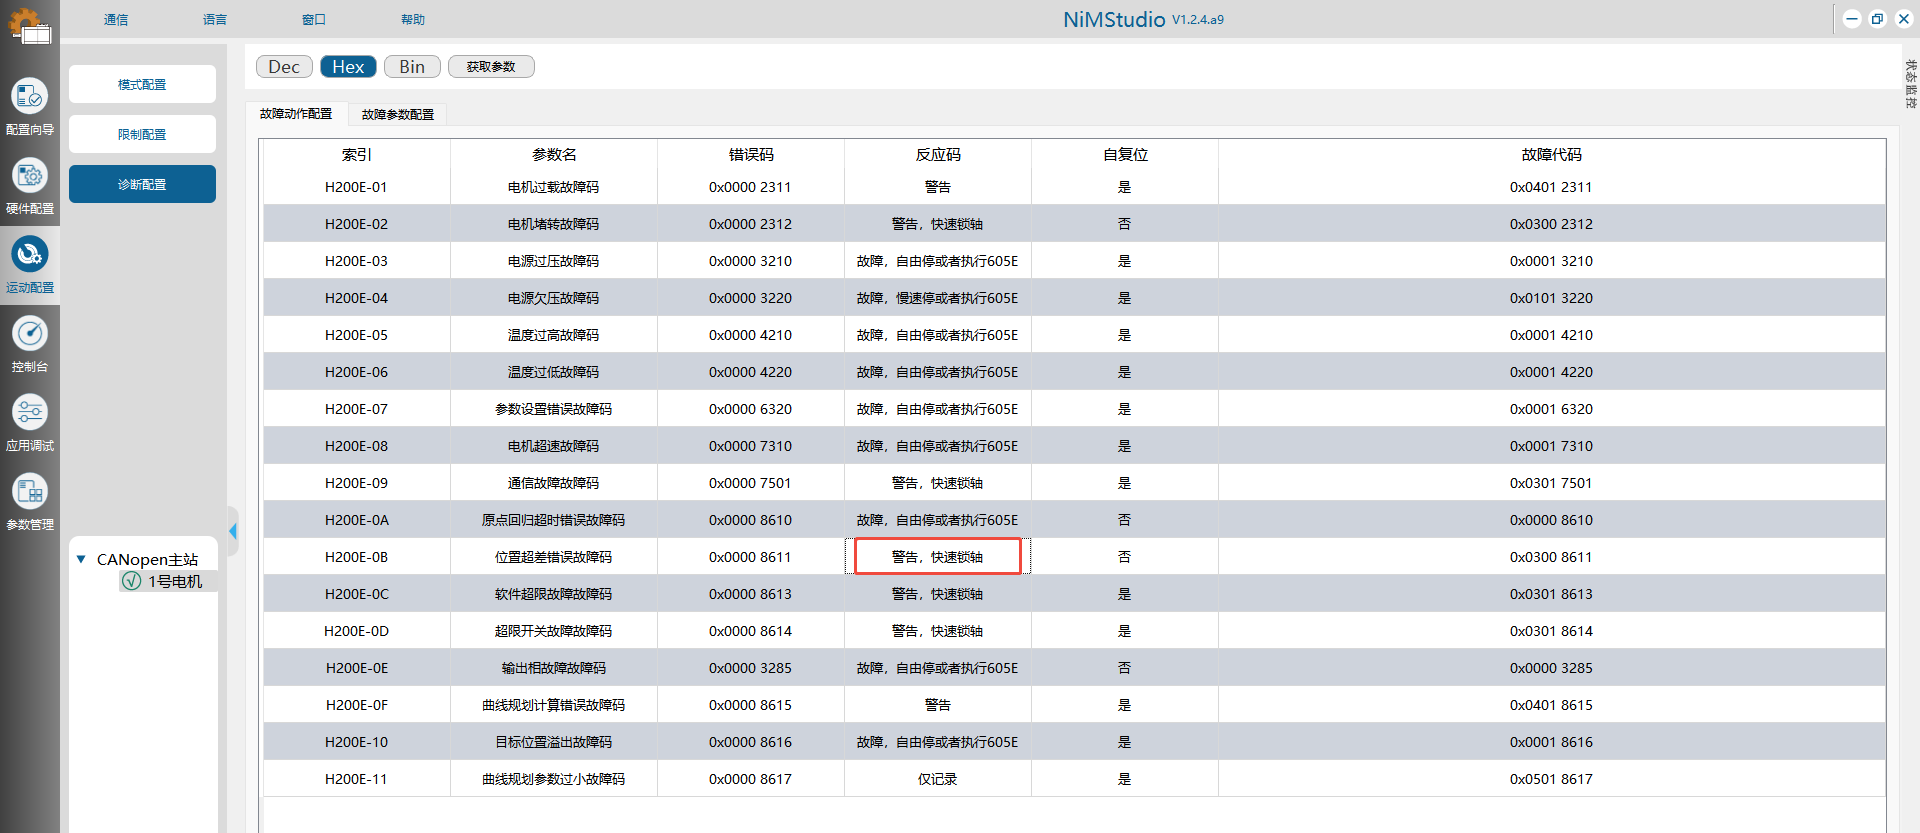Open 反应码 cell for 电源欠压故障码 row
Viewport: 1920px width, 833px height.
[938, 298]
